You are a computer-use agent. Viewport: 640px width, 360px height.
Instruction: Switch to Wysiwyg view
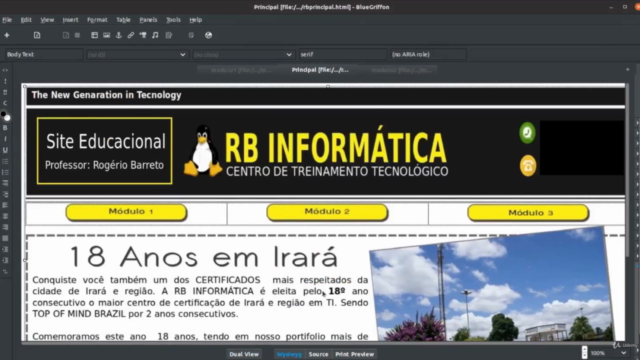(x=289, y=354)
